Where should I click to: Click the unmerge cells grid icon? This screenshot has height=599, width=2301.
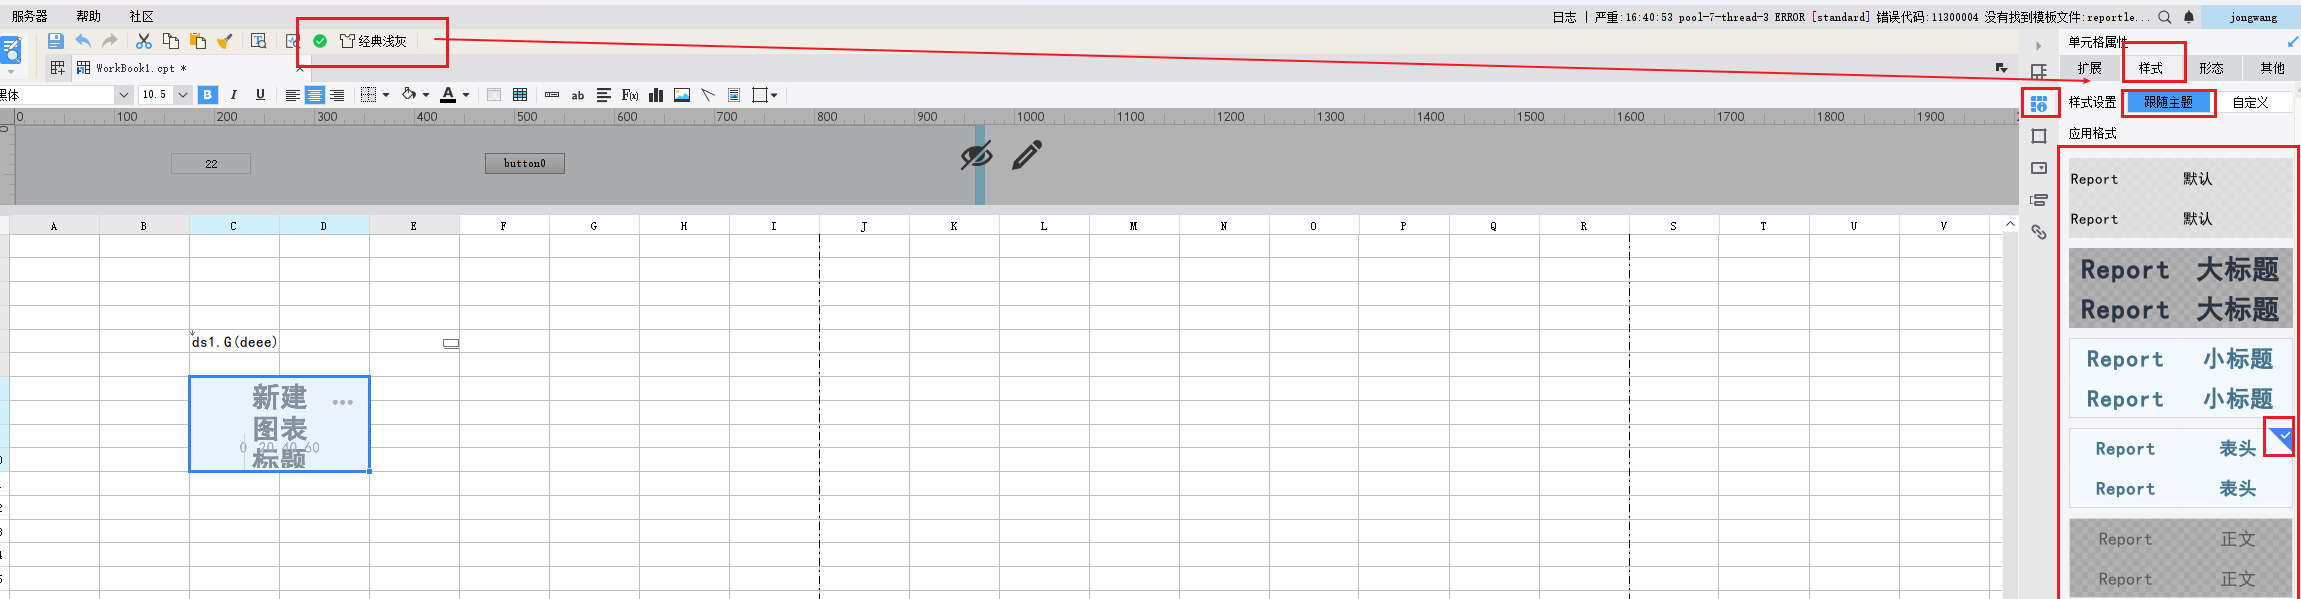(520, 95)
